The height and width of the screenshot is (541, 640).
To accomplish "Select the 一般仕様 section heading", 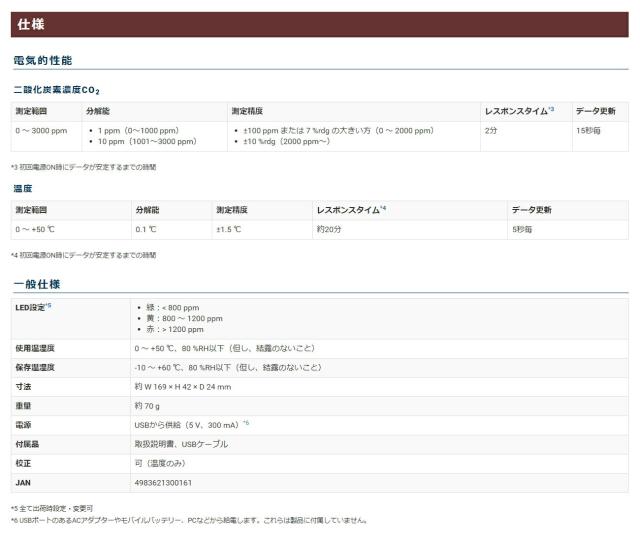I will click(x=37, y=284).
